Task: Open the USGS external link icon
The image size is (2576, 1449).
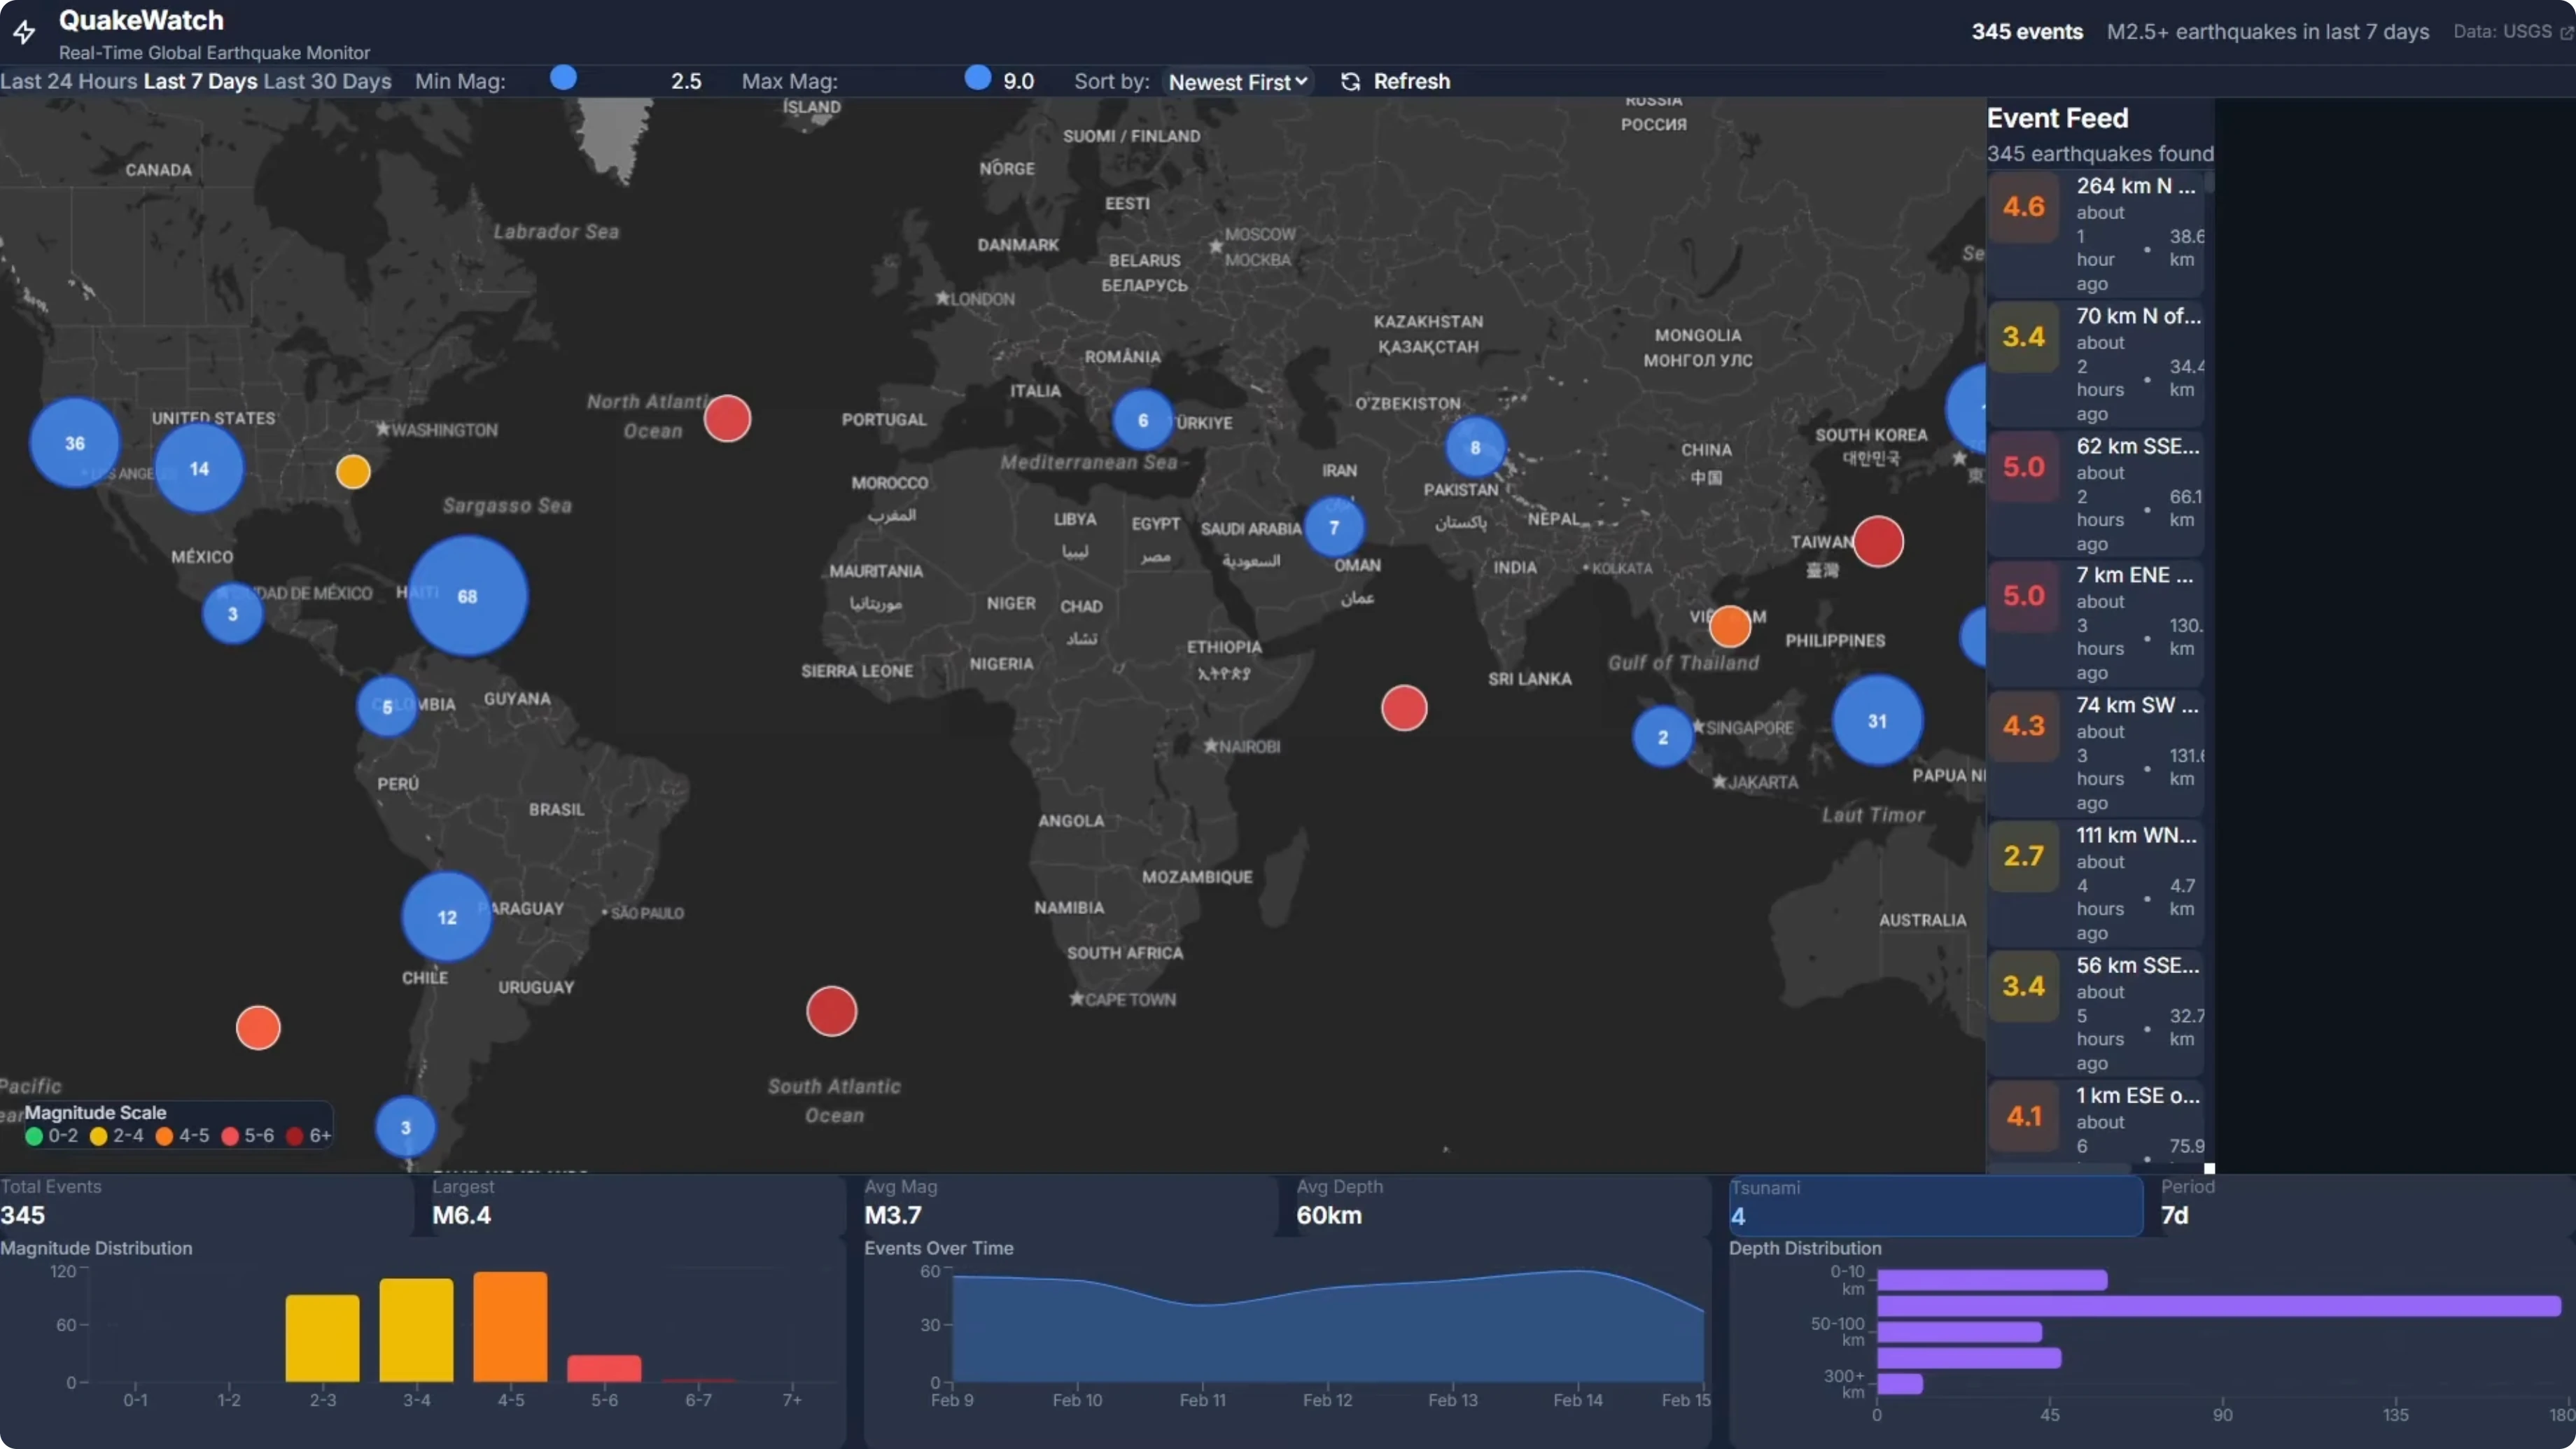Action: tap(2566, 33)
